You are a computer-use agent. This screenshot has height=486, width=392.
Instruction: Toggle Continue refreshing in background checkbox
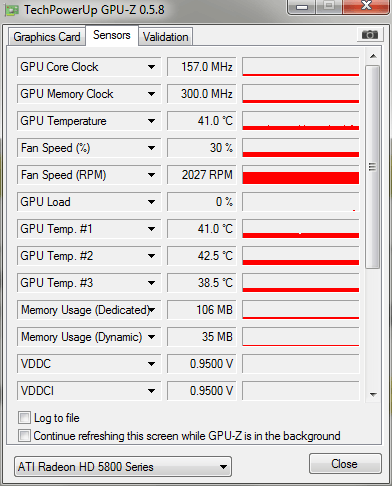pos(24,436)
